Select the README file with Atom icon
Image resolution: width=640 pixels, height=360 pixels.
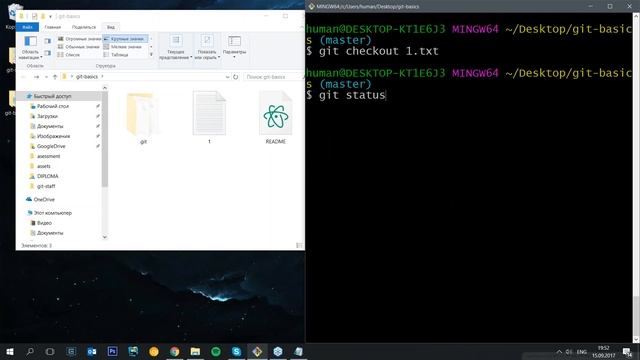click(276, 118)
